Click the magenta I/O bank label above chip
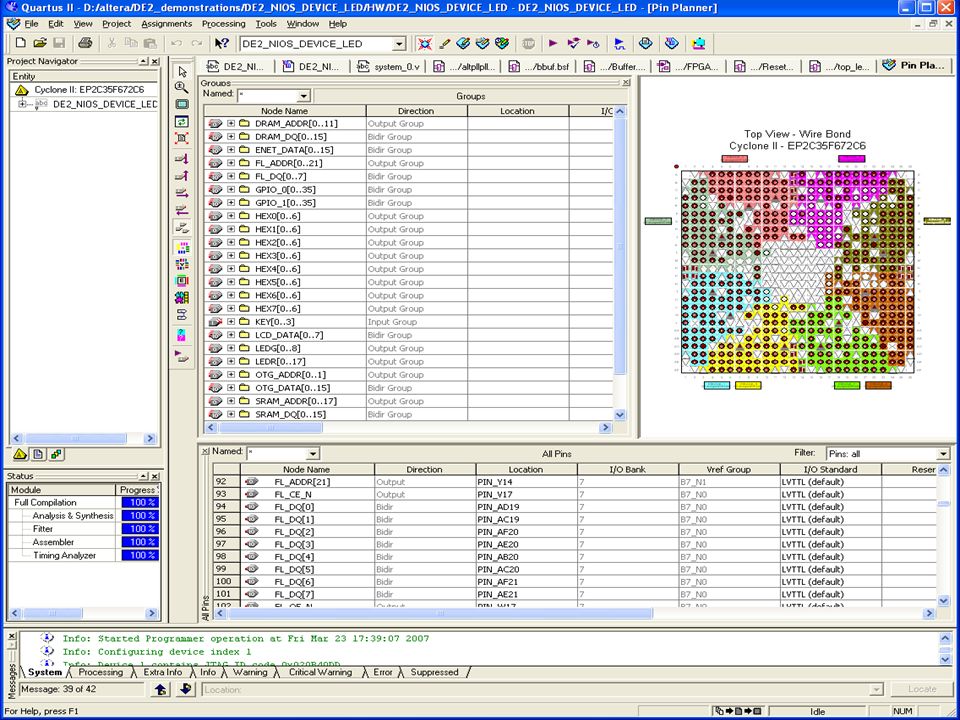 [x=851, y=159]
